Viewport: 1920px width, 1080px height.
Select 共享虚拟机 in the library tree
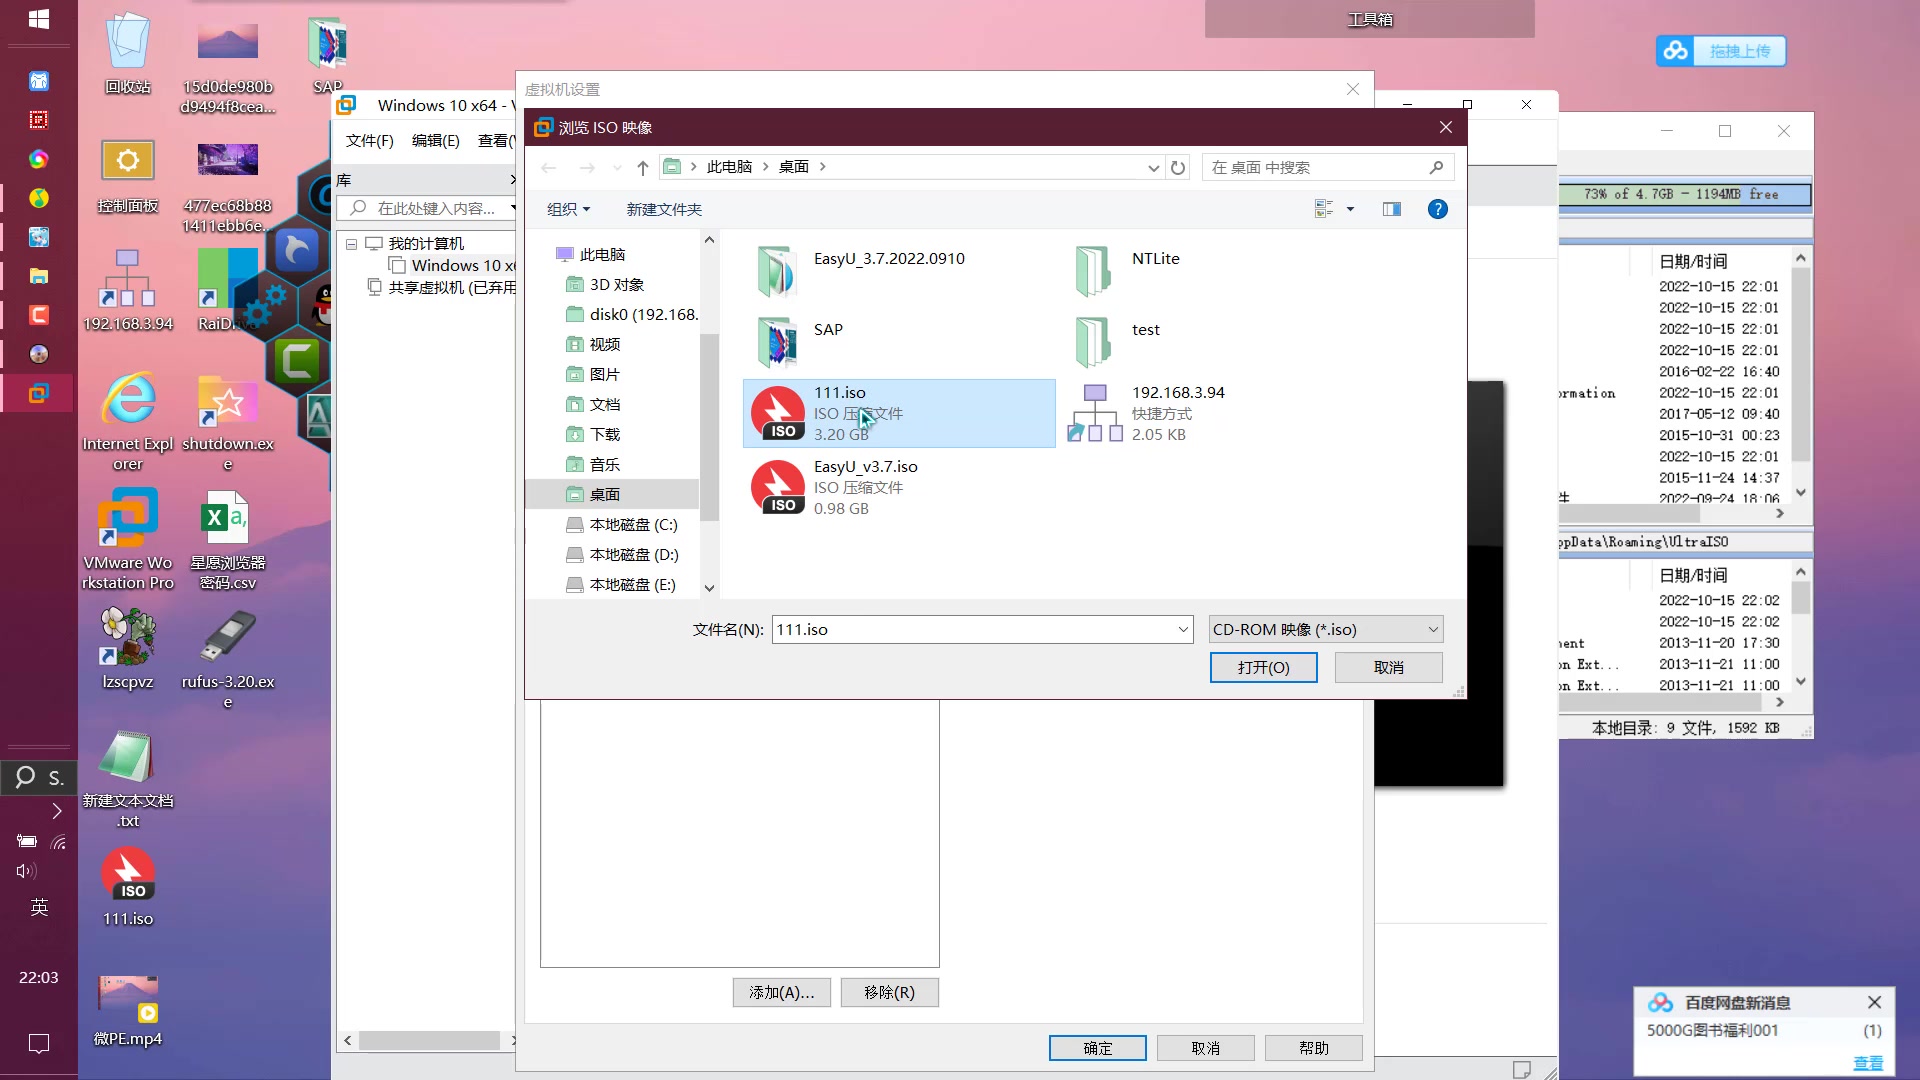coord(441,287)
